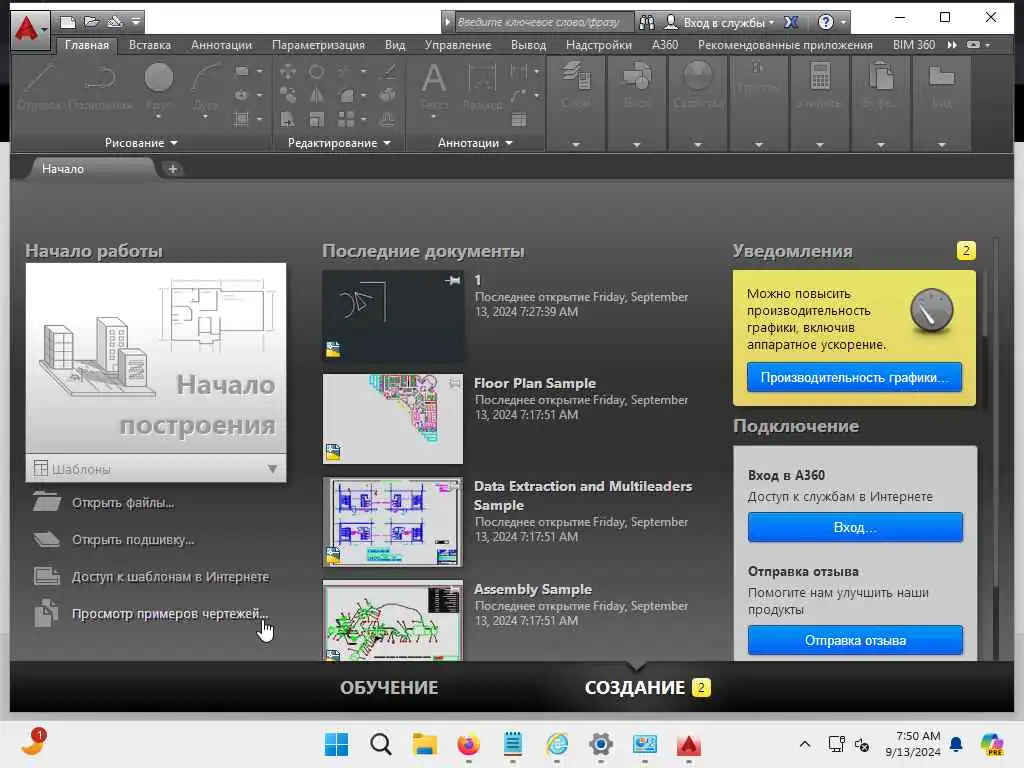Expand the Аннотации panel dropdown

(475, 143)
